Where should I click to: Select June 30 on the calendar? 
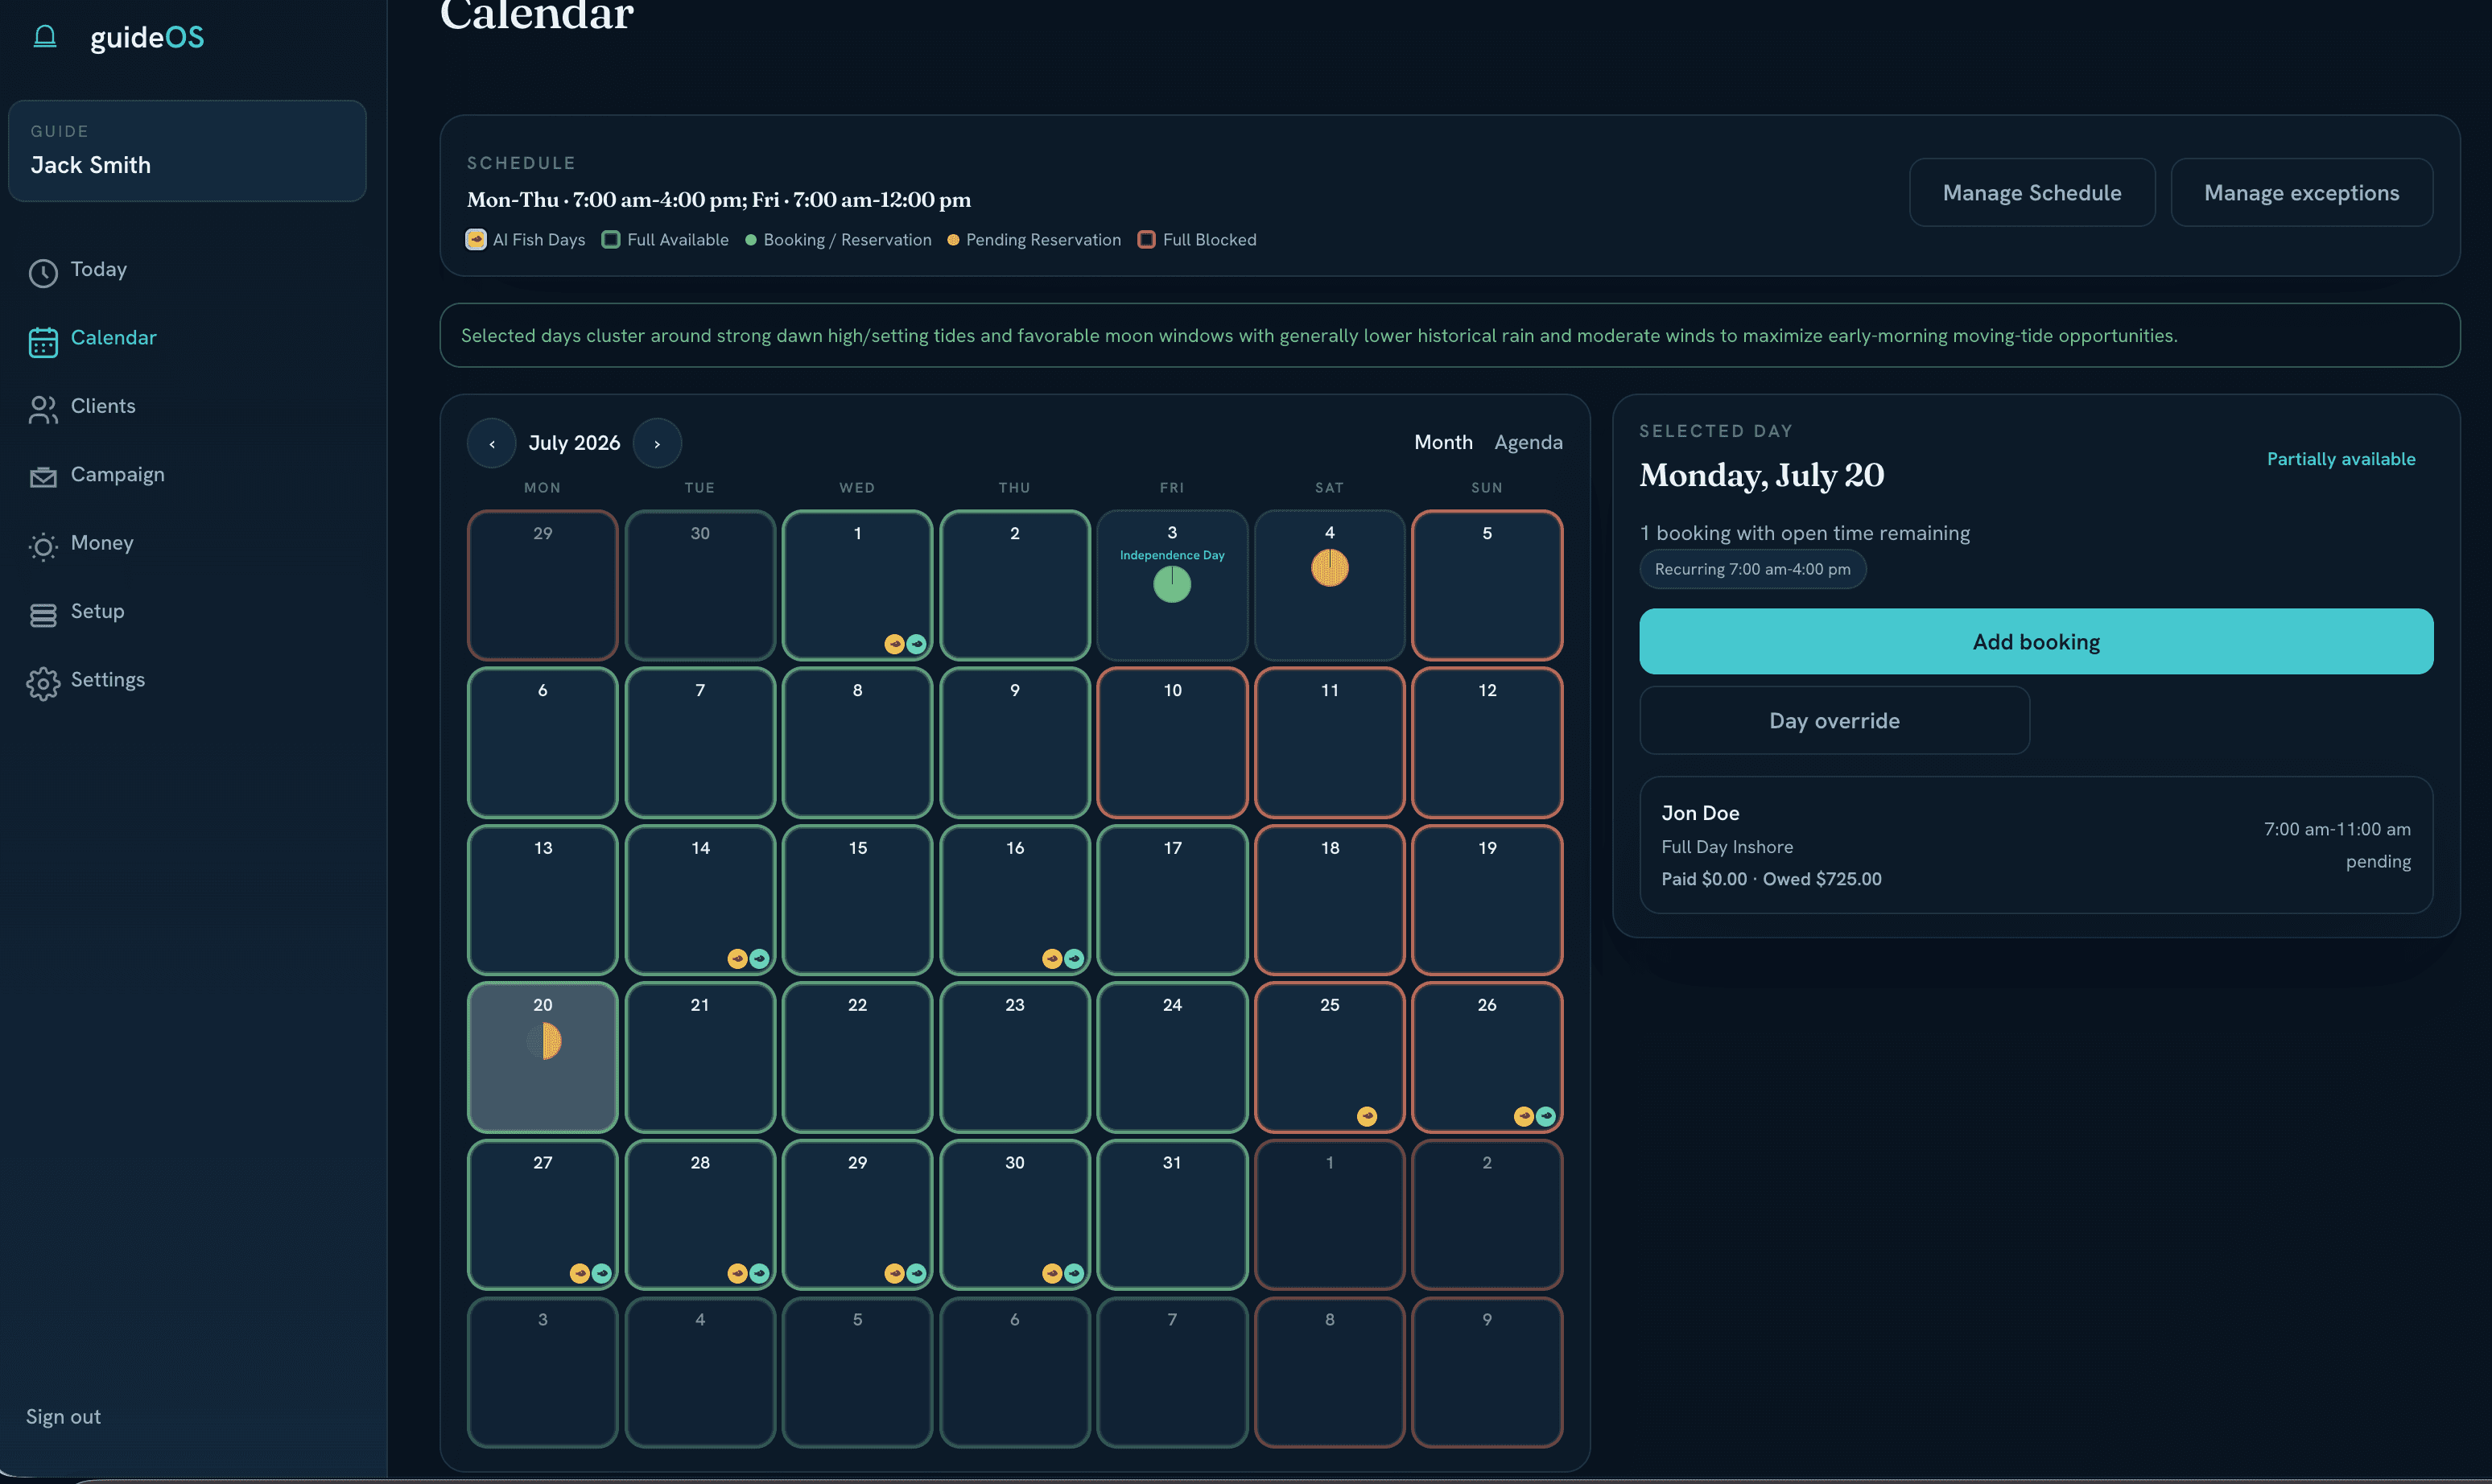pyautogui.click(x=700, y=585)
